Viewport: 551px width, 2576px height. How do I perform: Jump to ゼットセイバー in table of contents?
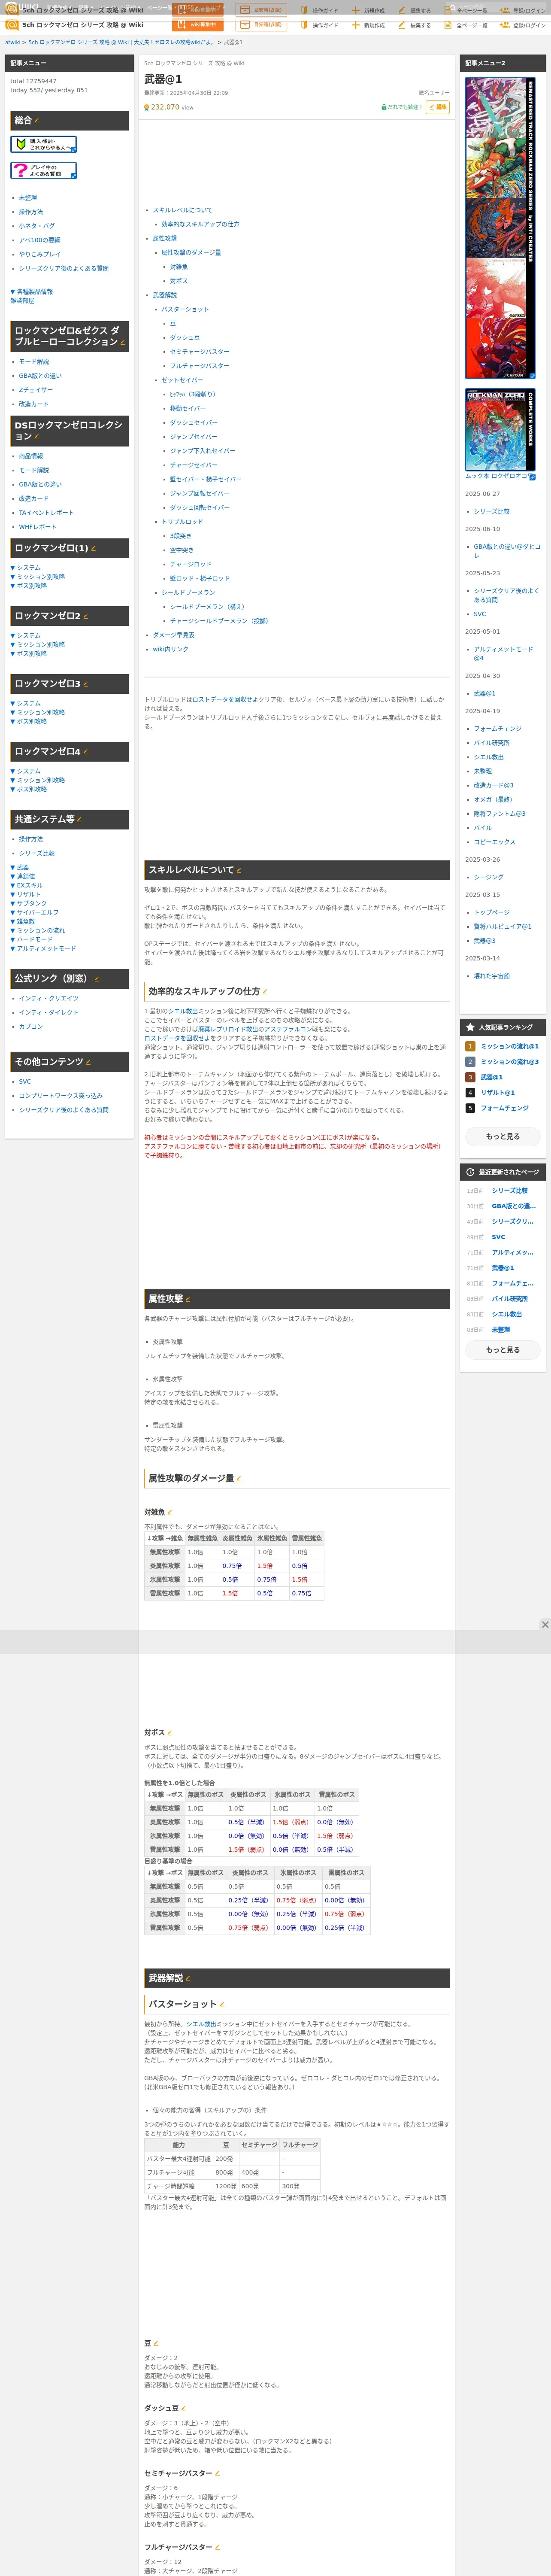click(182, 380)
